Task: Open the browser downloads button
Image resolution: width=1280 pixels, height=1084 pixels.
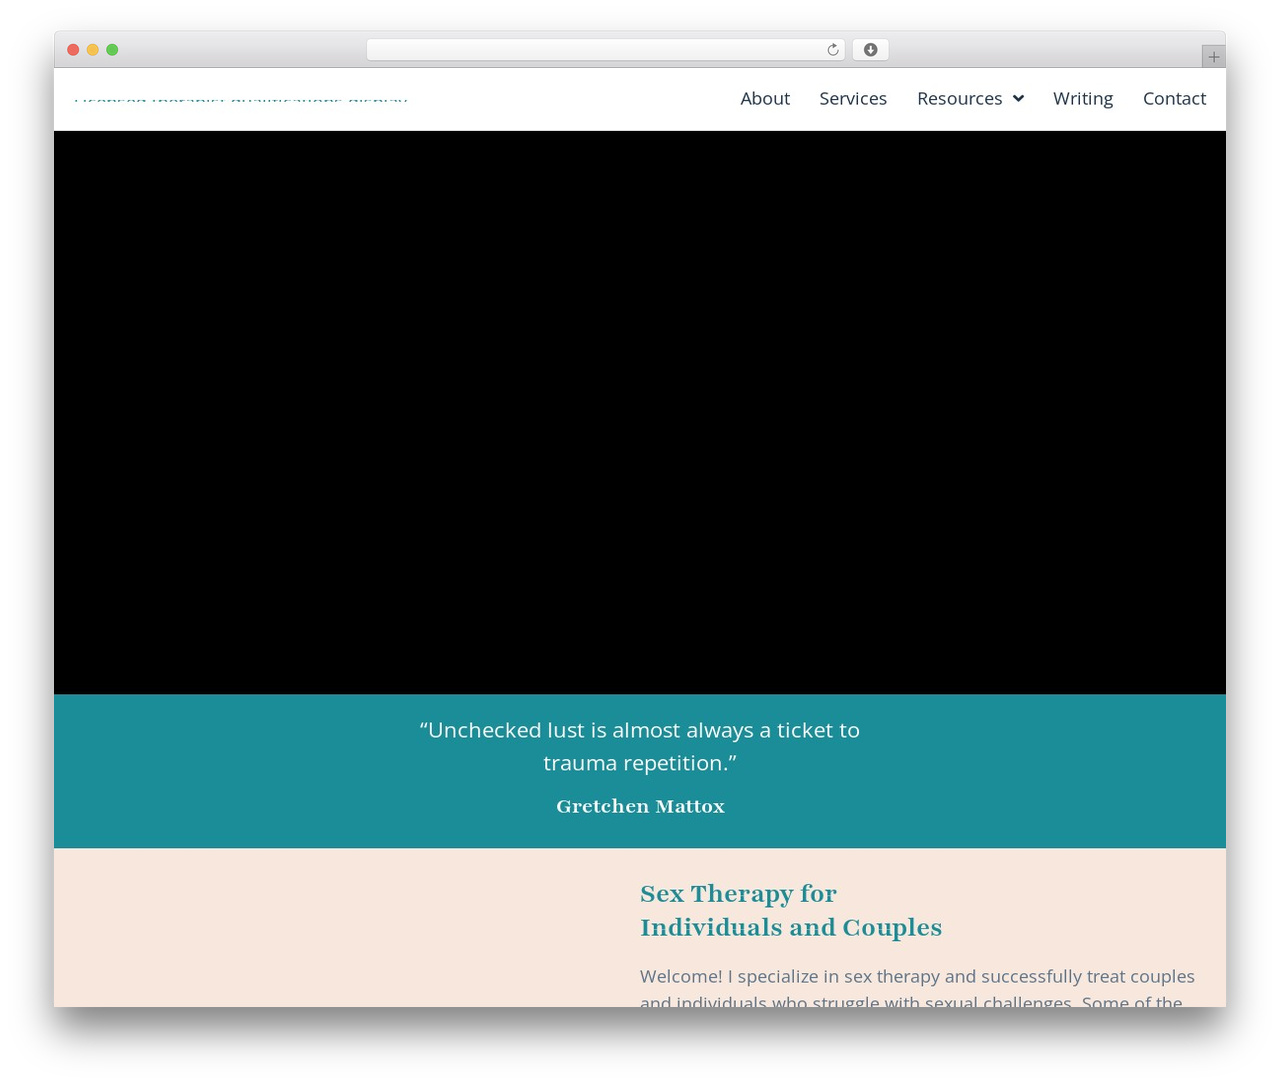Action: tap(870, 50)
